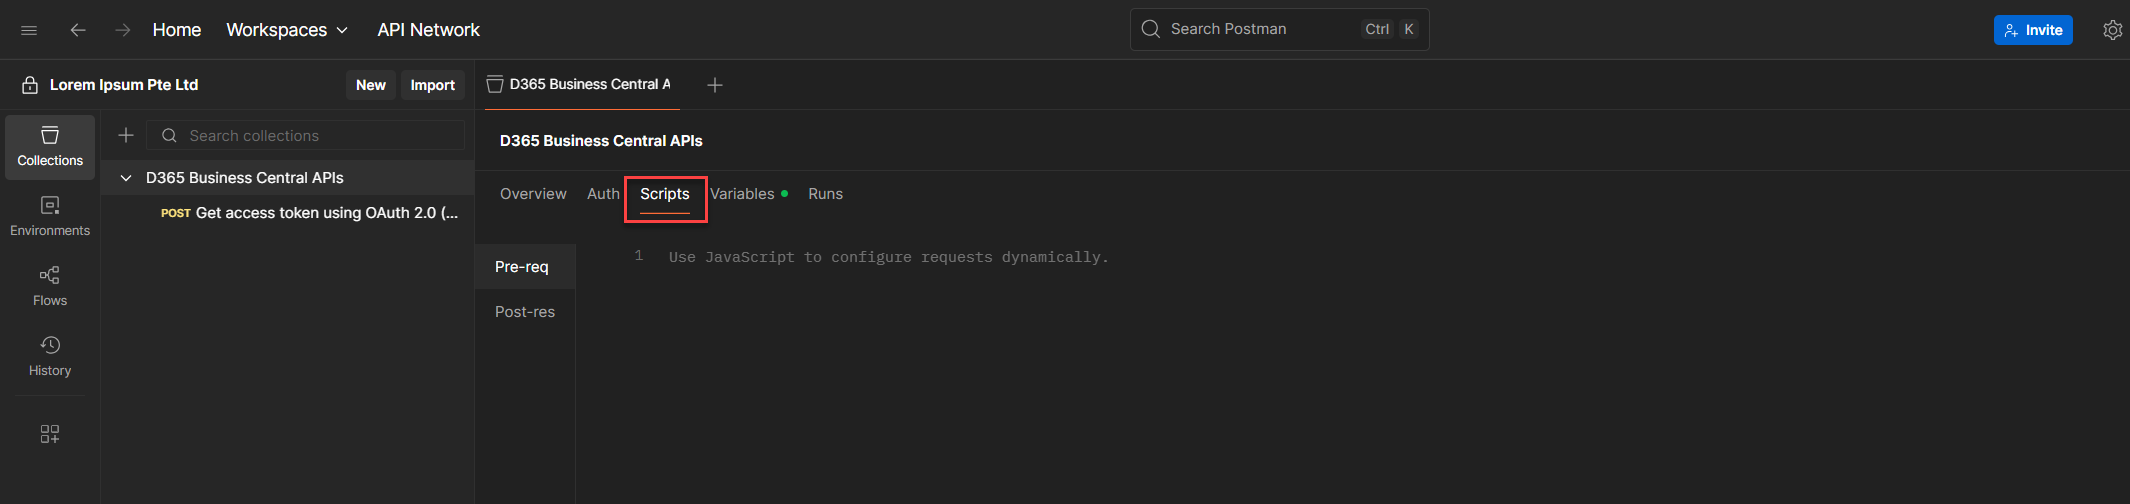Switch to the Overview tab

tap(533, 194)
